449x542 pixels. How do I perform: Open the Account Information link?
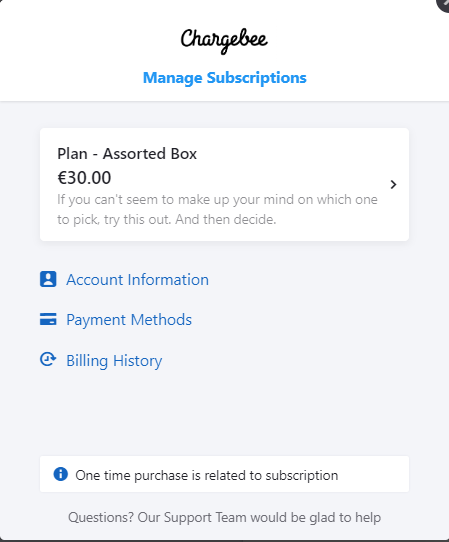137,280
